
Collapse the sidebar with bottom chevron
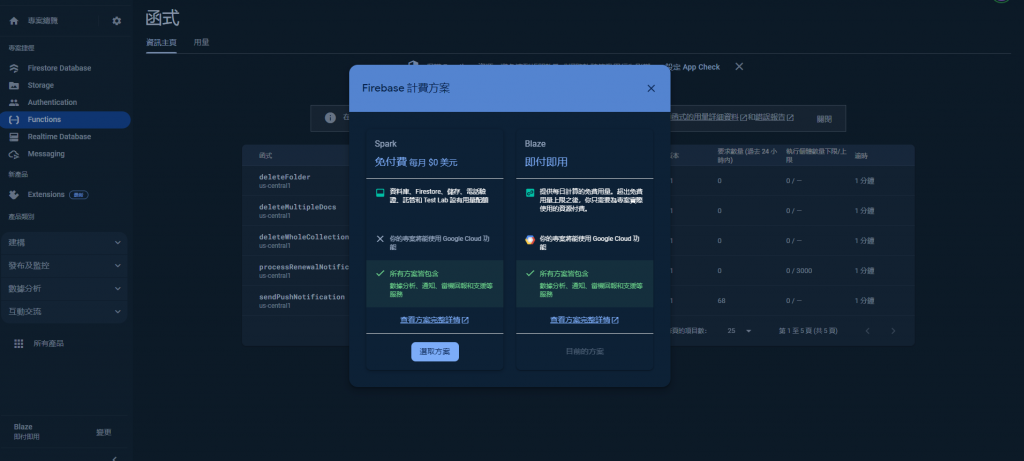click(115, 457)
